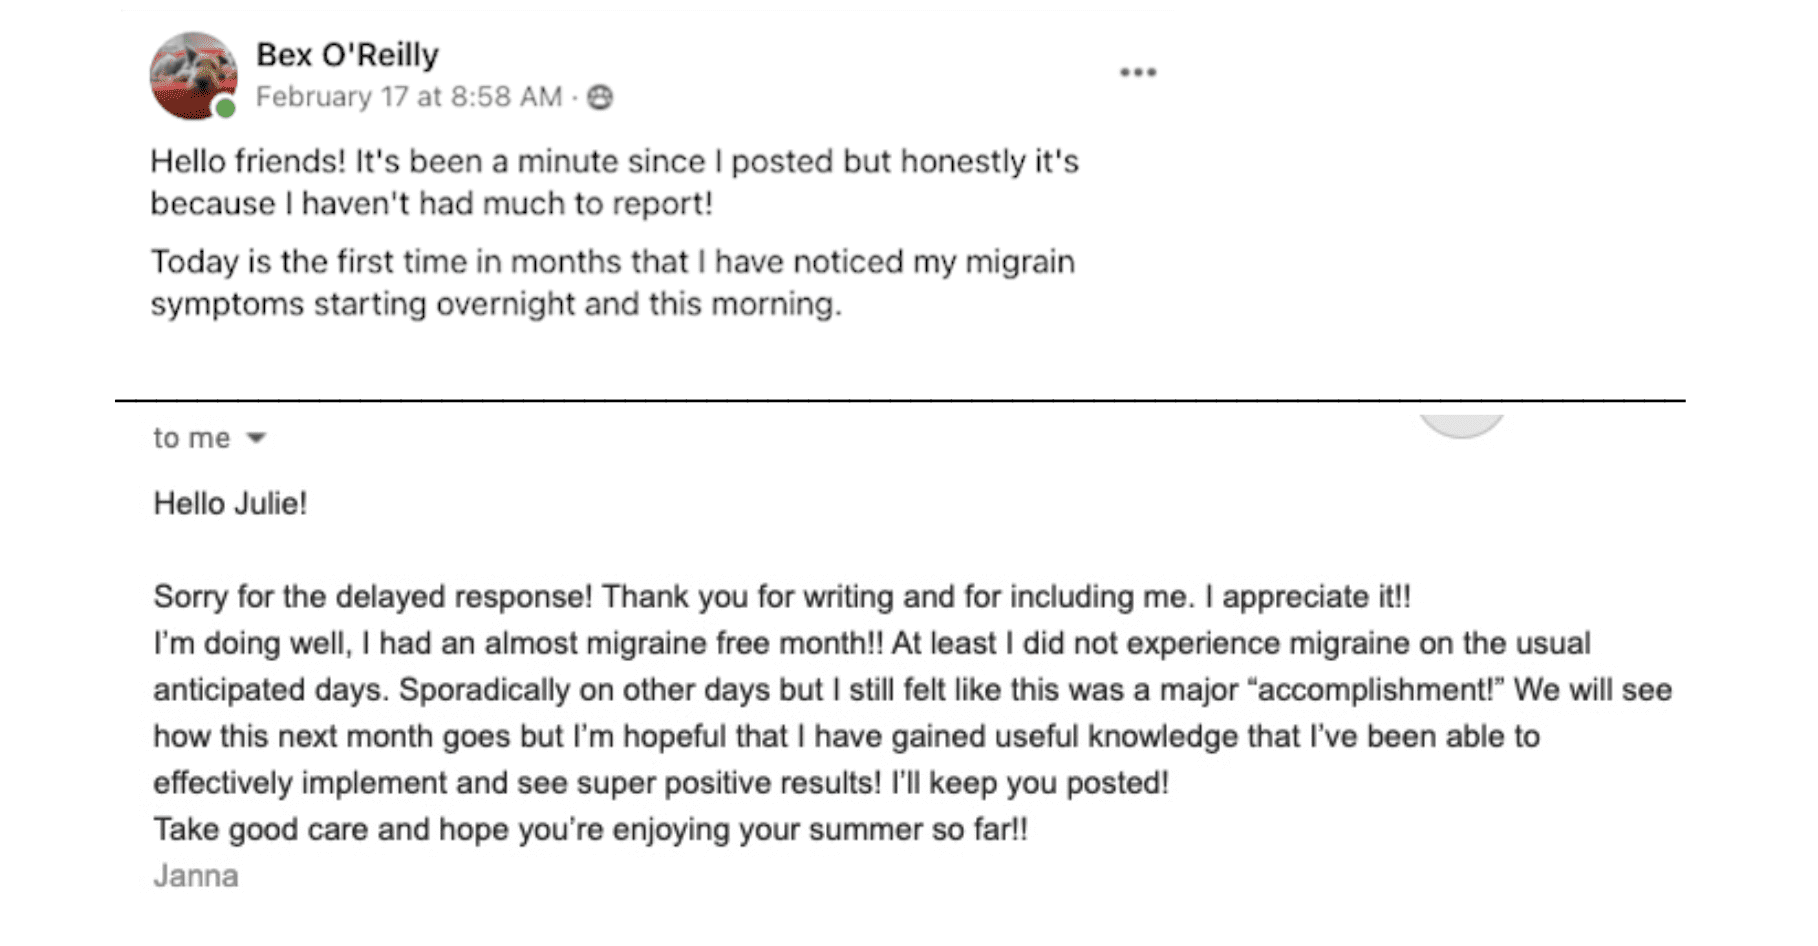
Task: Click the "Hello friends!" post paragraph
Action: (614, 182)
